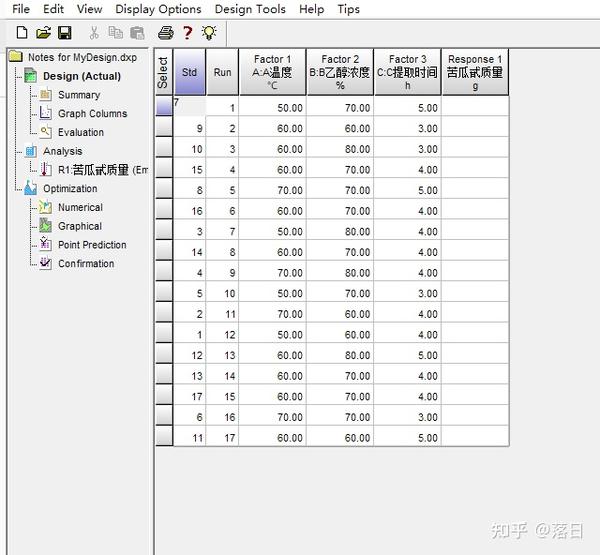Click the New Design toolbar icon

pos(22,33)
